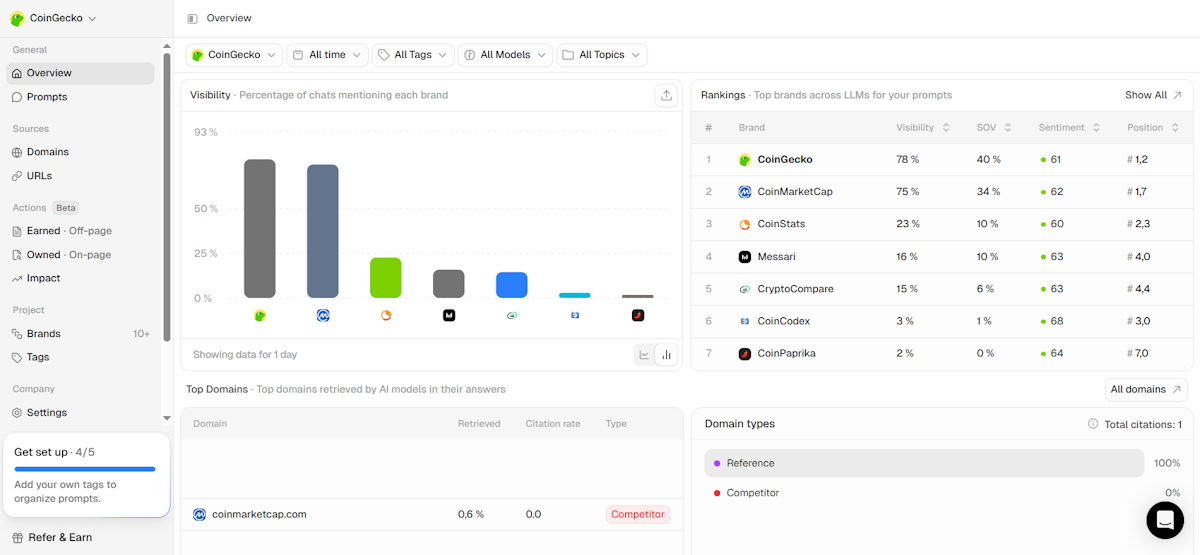This screenshot has width=1200, height=555.
Task: Select the CoinMarketCap row in Rankings
Action: point(942,192)
